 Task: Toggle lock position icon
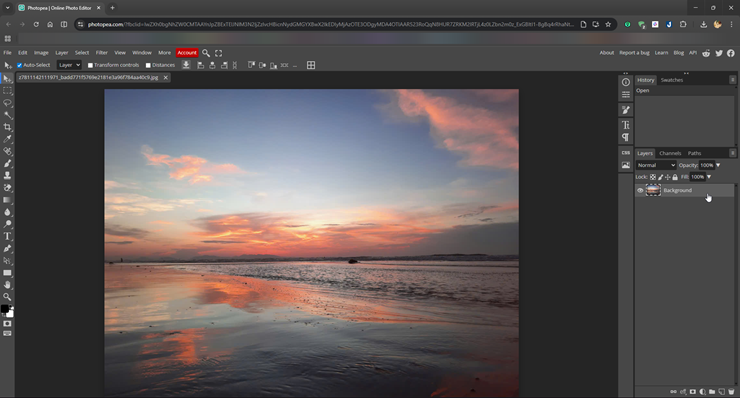coord(668,177)
